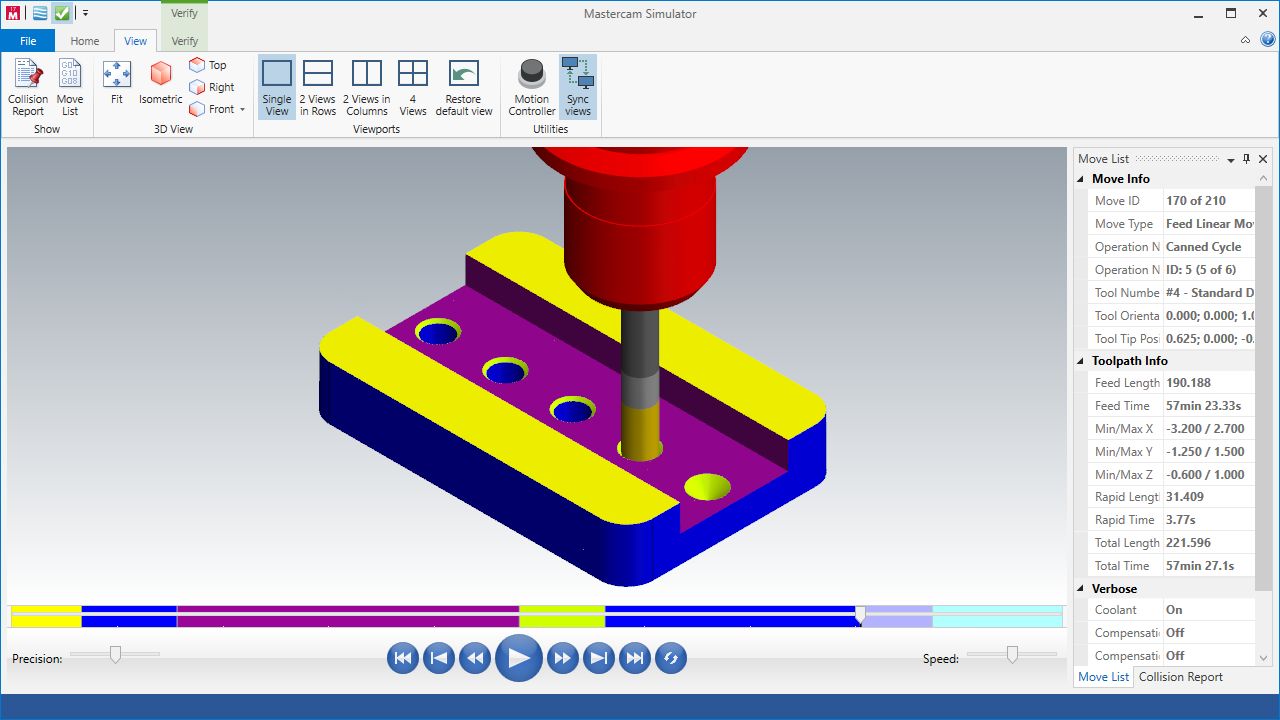Open the Front view dropdown arrow
The width and height of the screenshot is (1280, 720).
(243, 109)
